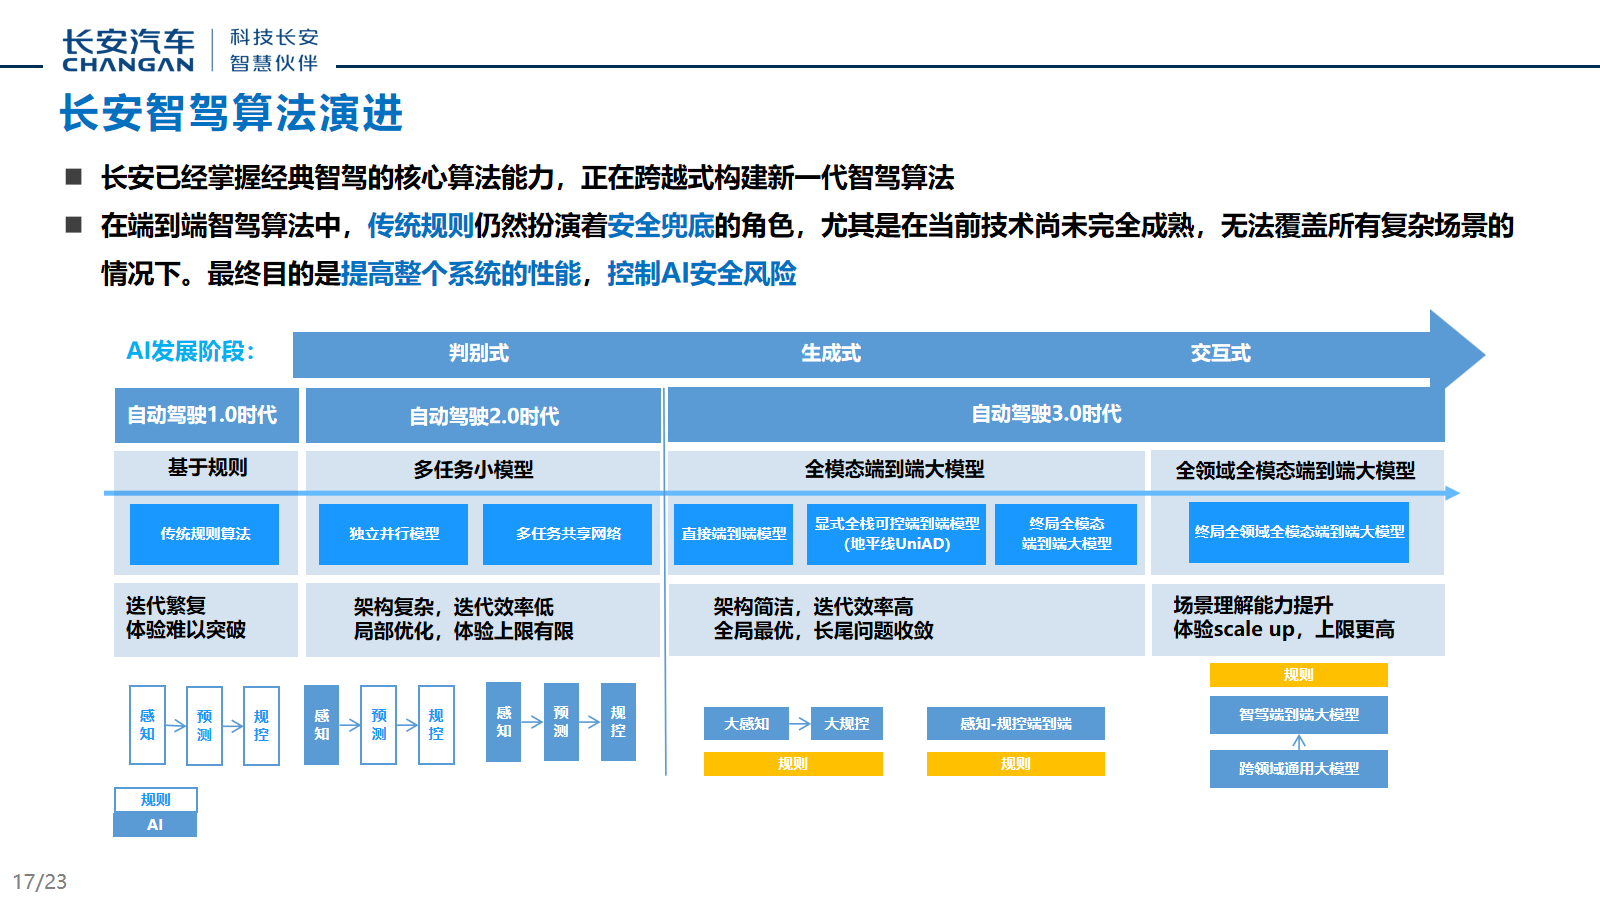
Task: Select the 传统规则算法 box
Action: click(205, 534)
